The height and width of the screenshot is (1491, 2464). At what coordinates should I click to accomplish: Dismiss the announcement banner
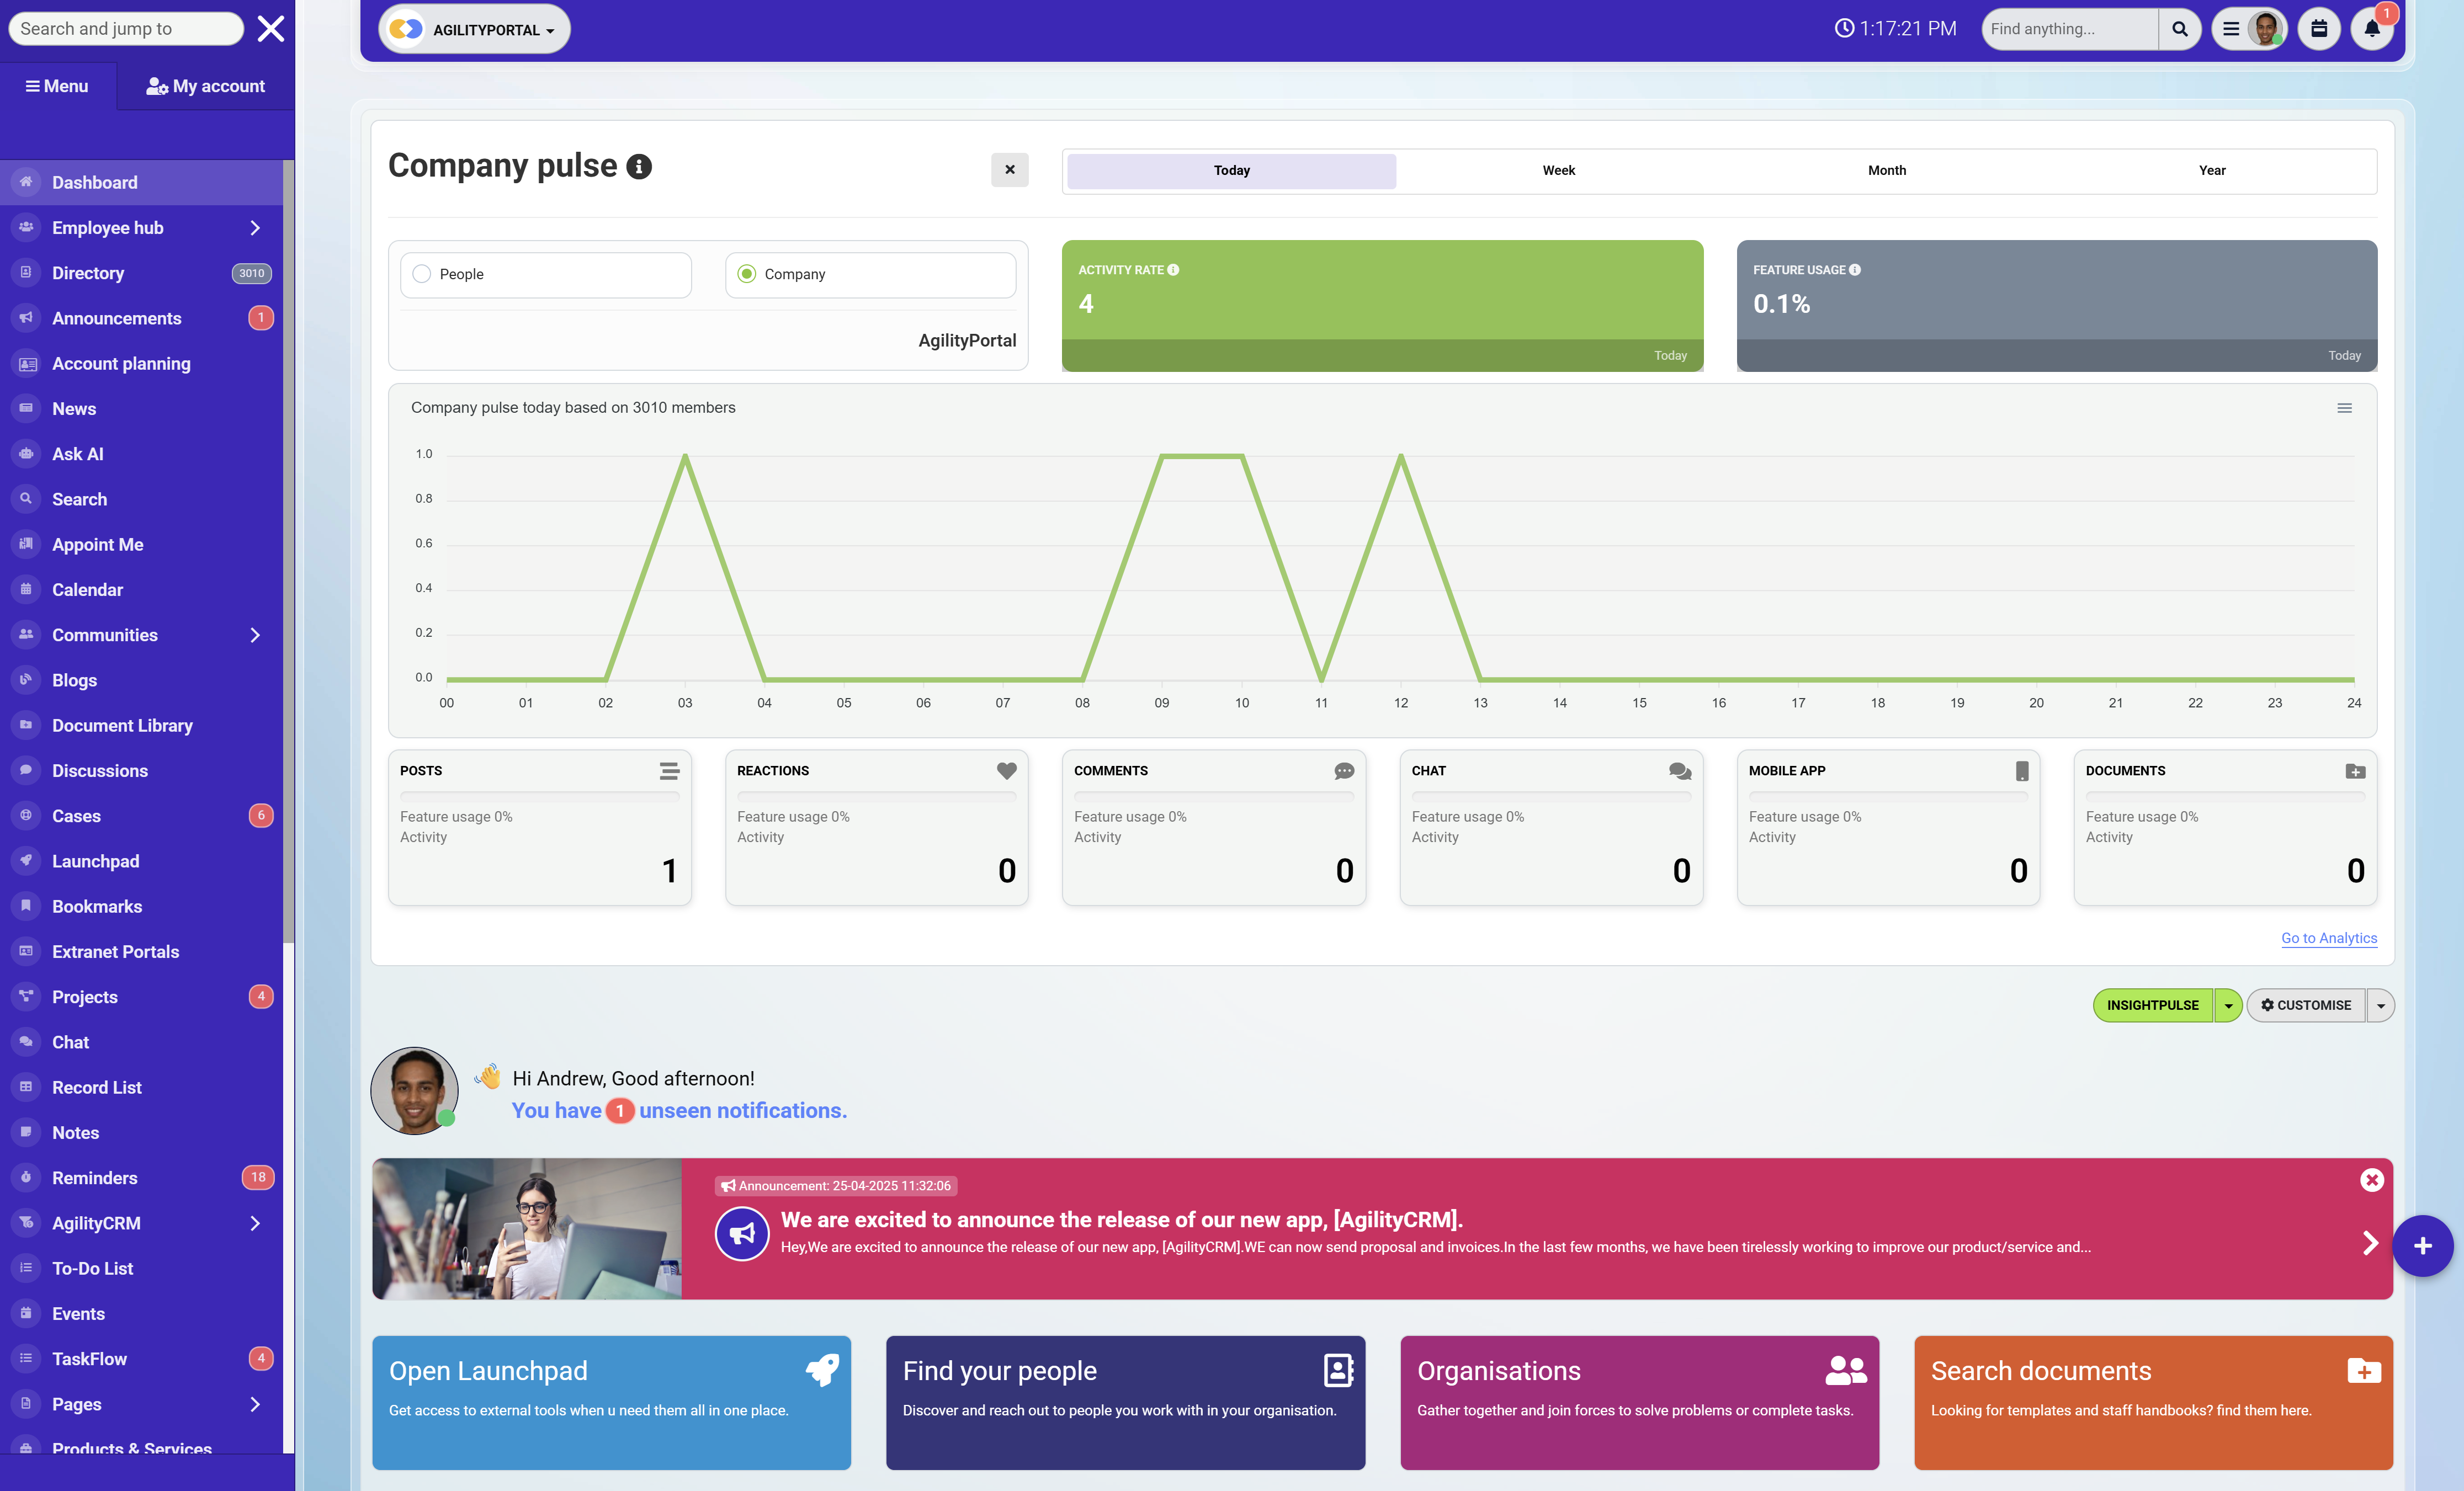[x=2371, y=1180]
